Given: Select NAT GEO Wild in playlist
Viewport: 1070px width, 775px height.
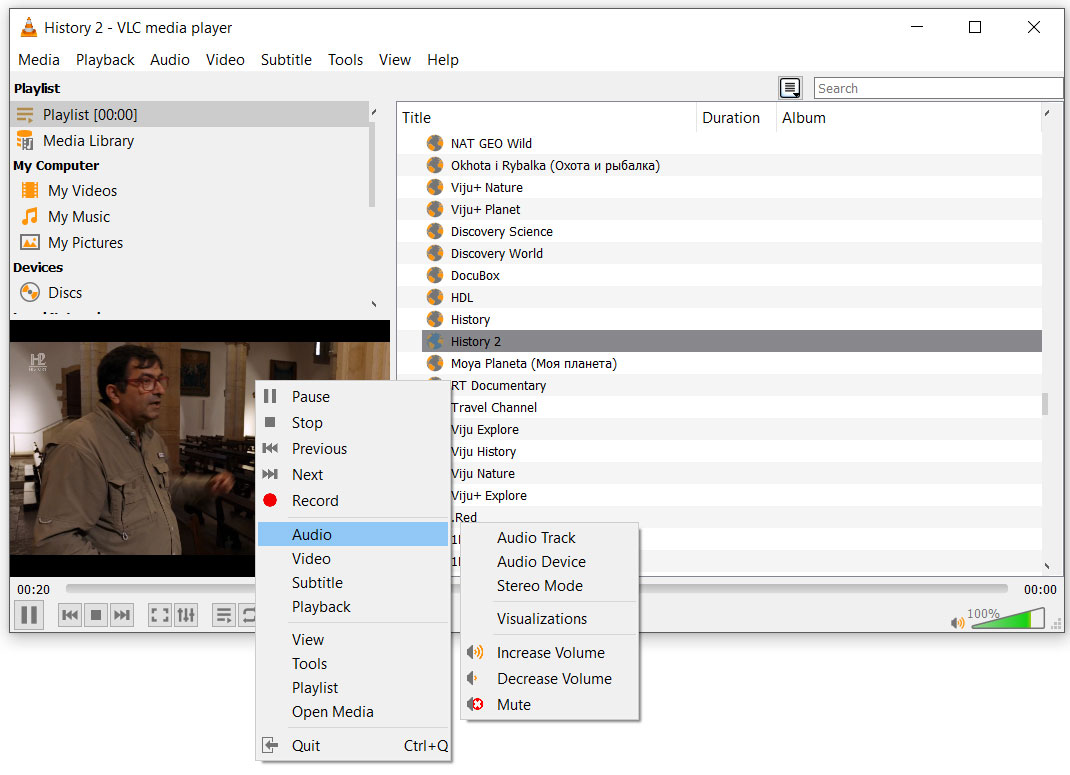Looking at the screenshot, I should pyautogui.click(x=720, y=143).
